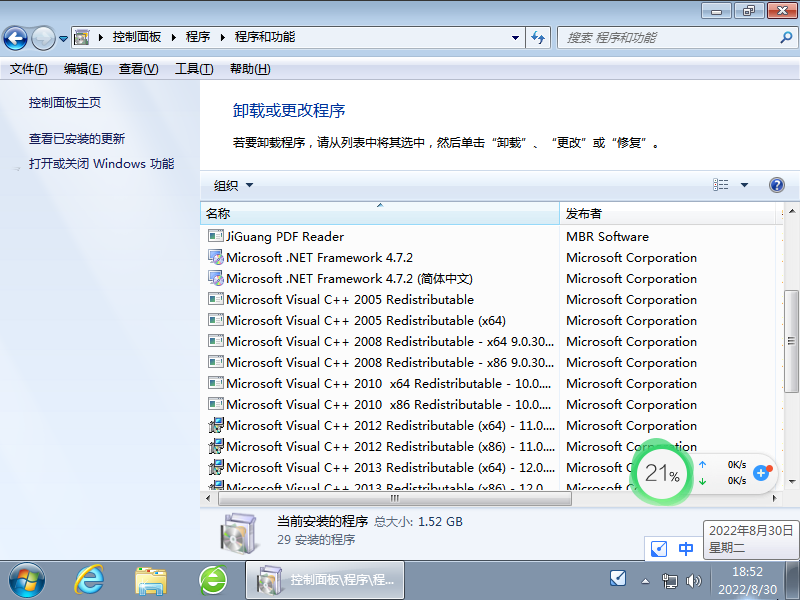The height and width of the screenshot is (600, 800).
Task: Launch the green 360 browser from taskbar
Action: (x=213, y=580)
